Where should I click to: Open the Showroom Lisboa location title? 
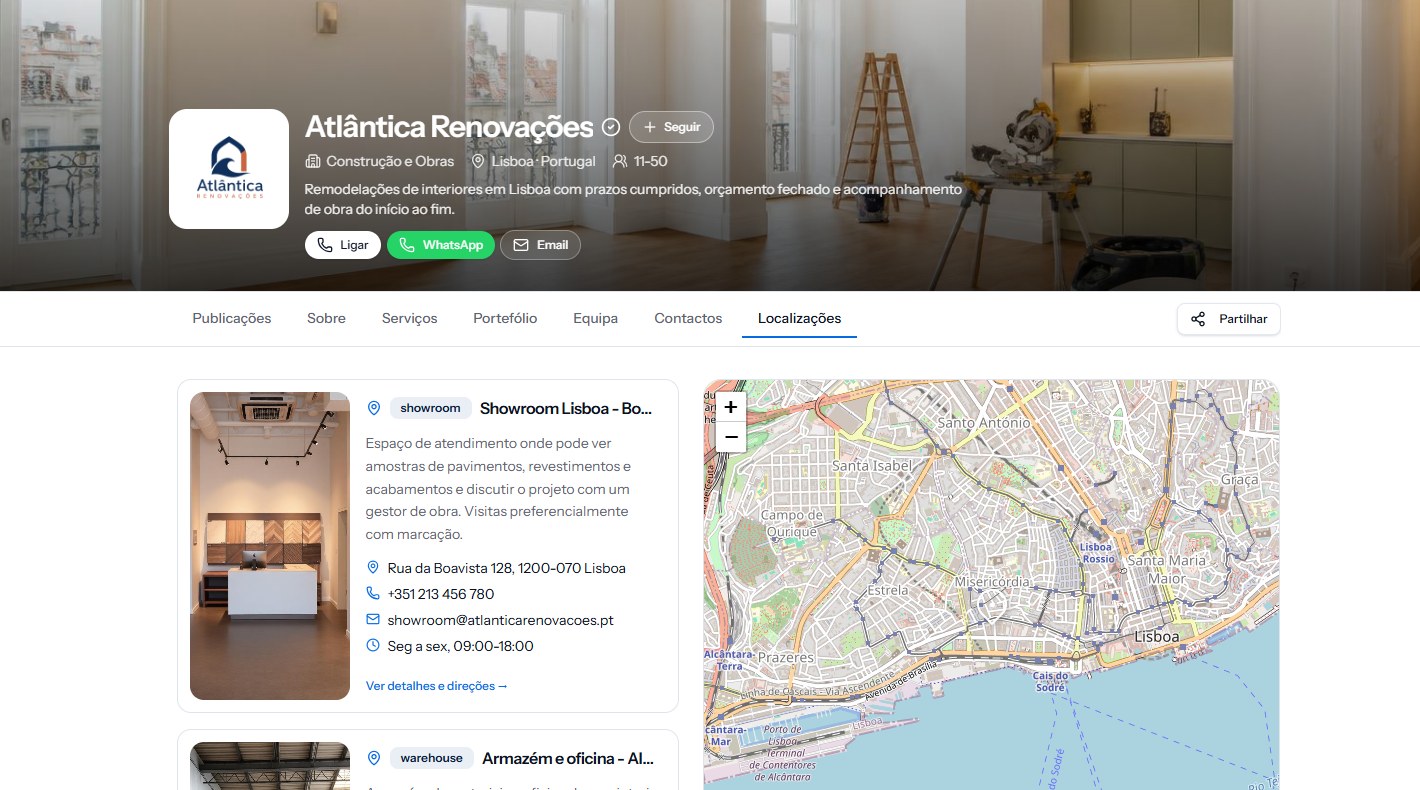coord(566,408)
